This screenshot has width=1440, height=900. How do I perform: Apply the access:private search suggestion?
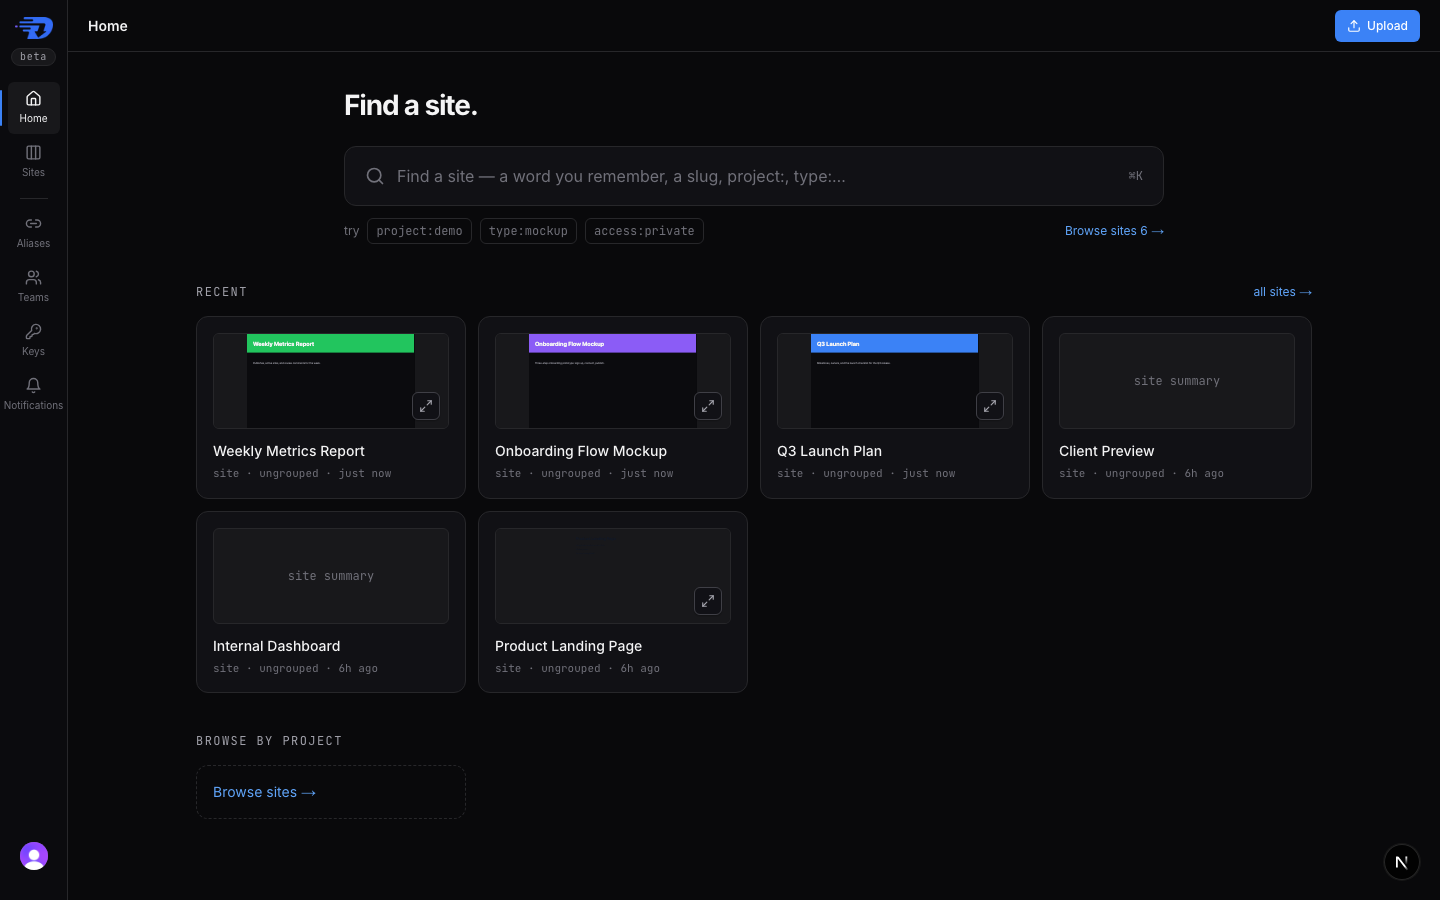click(644, 231)
